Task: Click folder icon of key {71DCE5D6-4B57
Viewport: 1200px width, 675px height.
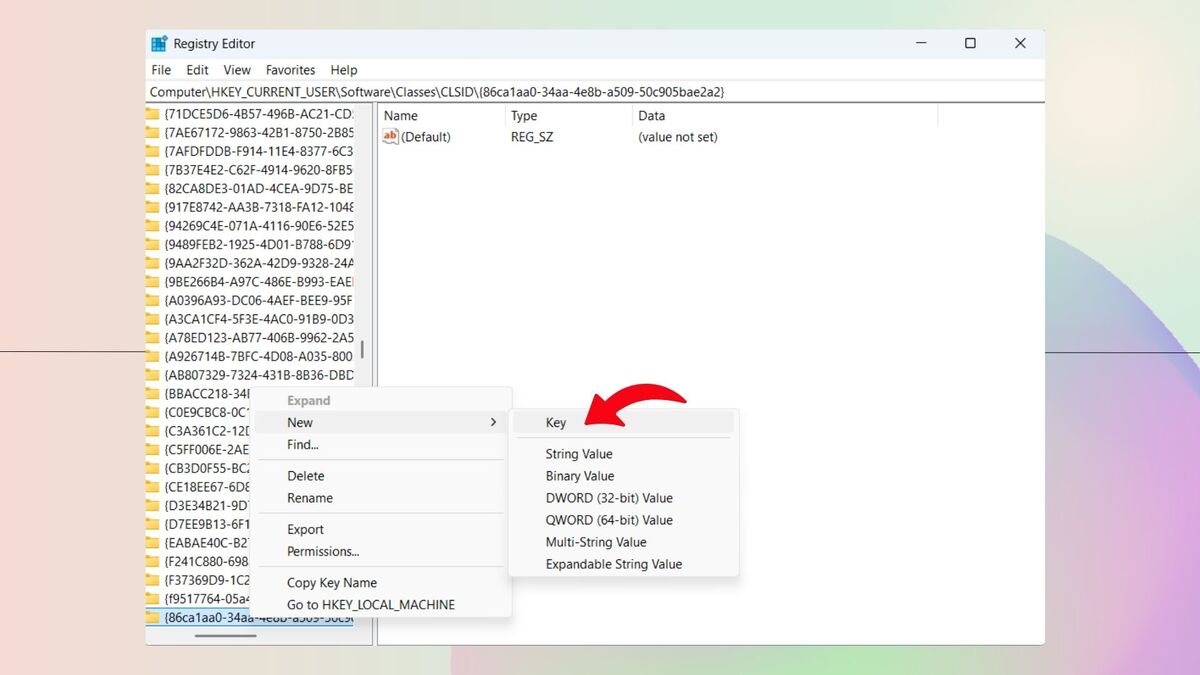Action: (x=153, y=113)
